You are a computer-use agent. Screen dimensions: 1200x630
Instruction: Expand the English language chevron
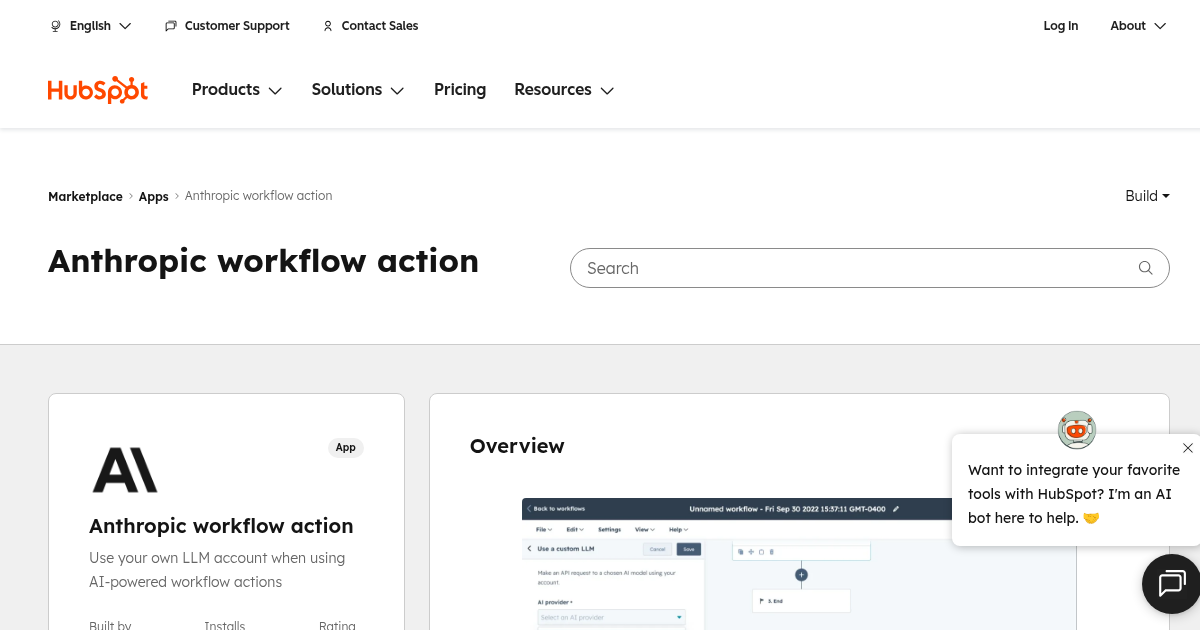click(125, 26)
